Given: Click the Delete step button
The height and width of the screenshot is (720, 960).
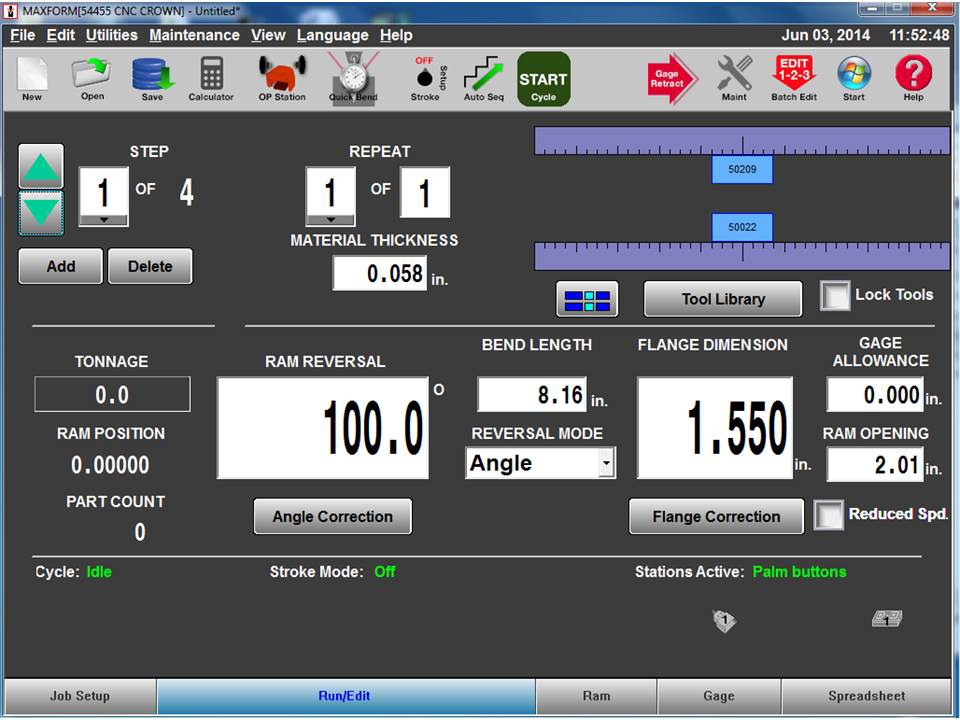Looking at the screenshot, I should [150, 266].
